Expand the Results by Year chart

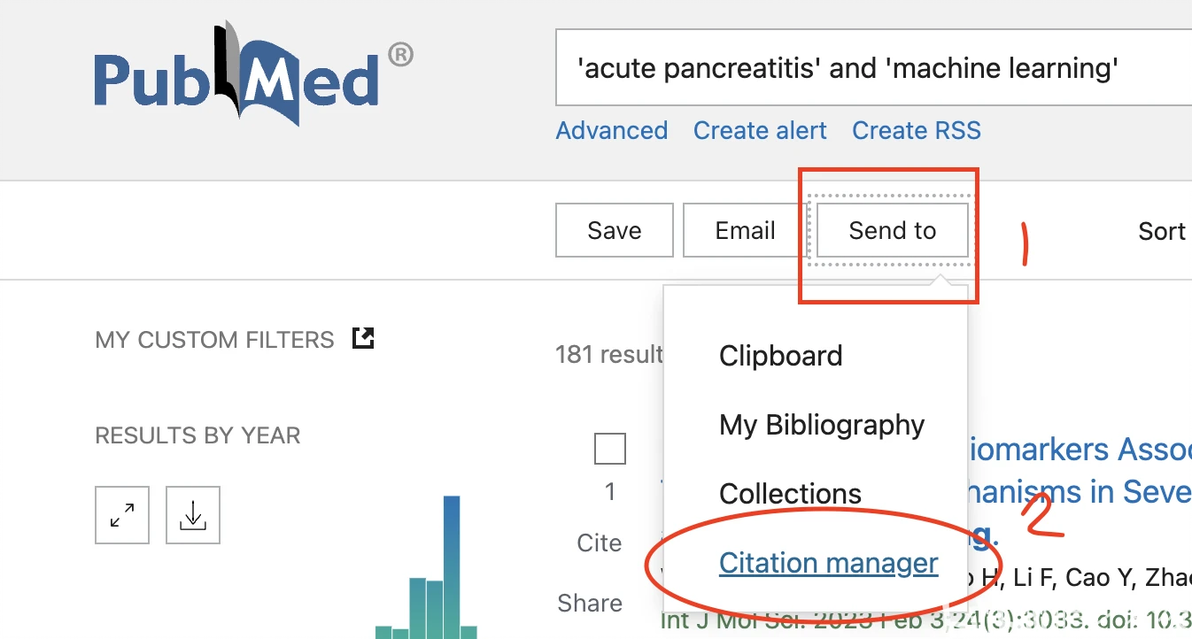point(122,515)
